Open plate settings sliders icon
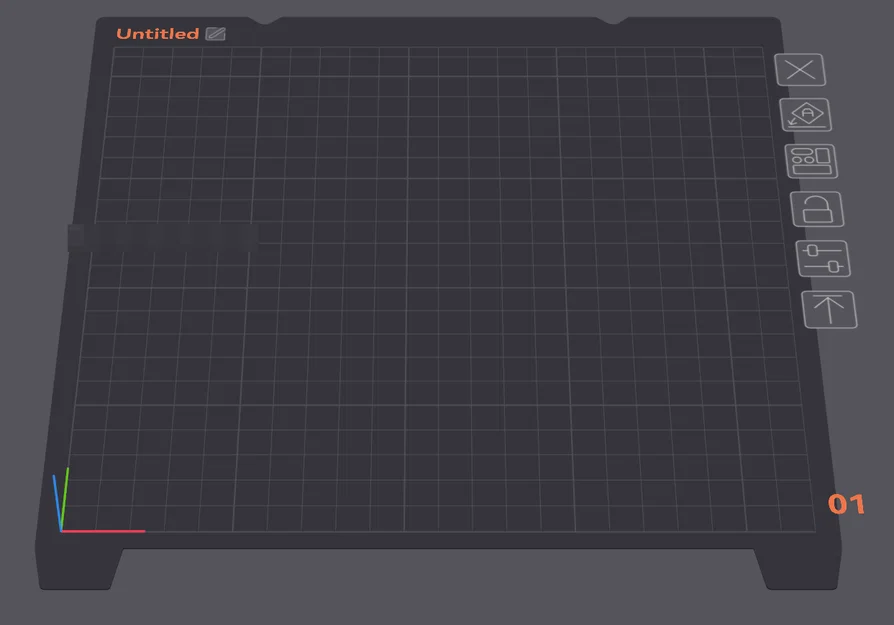Screen dimensions: 894x625 click(823, 259)
